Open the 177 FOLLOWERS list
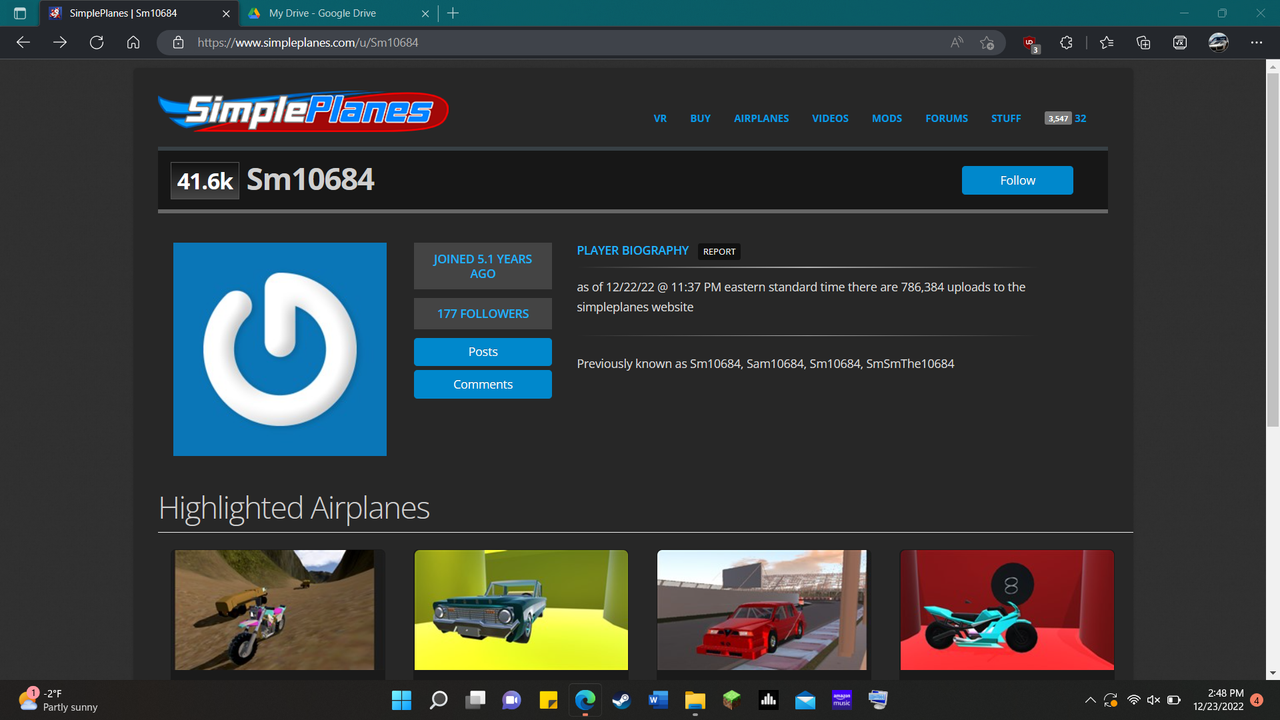1280x720 pixels. (482, 313)
